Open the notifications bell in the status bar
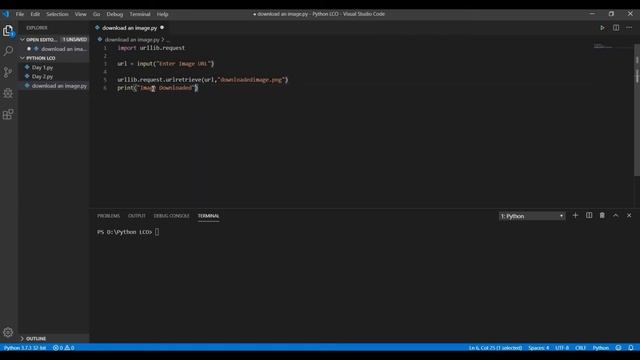Image resolution: width=640 pixels, height=360 pixels. point(631,348)
